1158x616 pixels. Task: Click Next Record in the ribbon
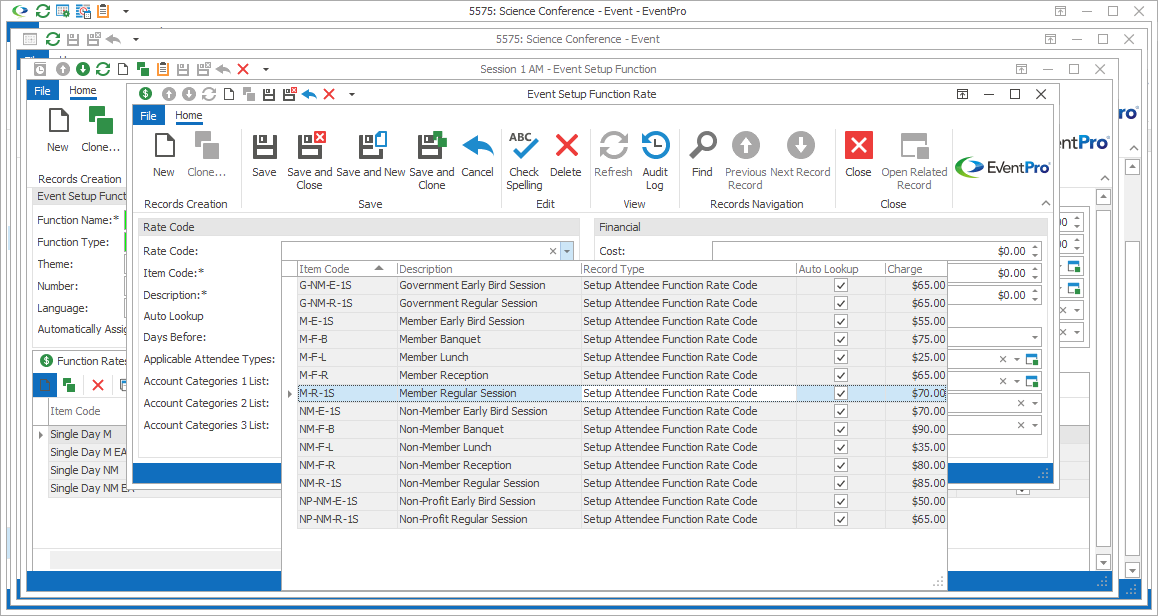tap(801, 156)
